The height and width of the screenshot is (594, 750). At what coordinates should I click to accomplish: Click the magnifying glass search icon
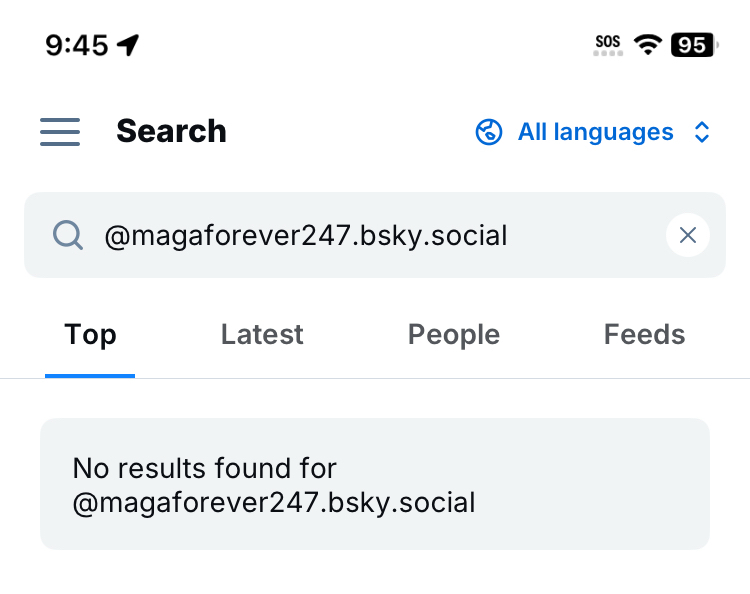(x=68, y=235)
